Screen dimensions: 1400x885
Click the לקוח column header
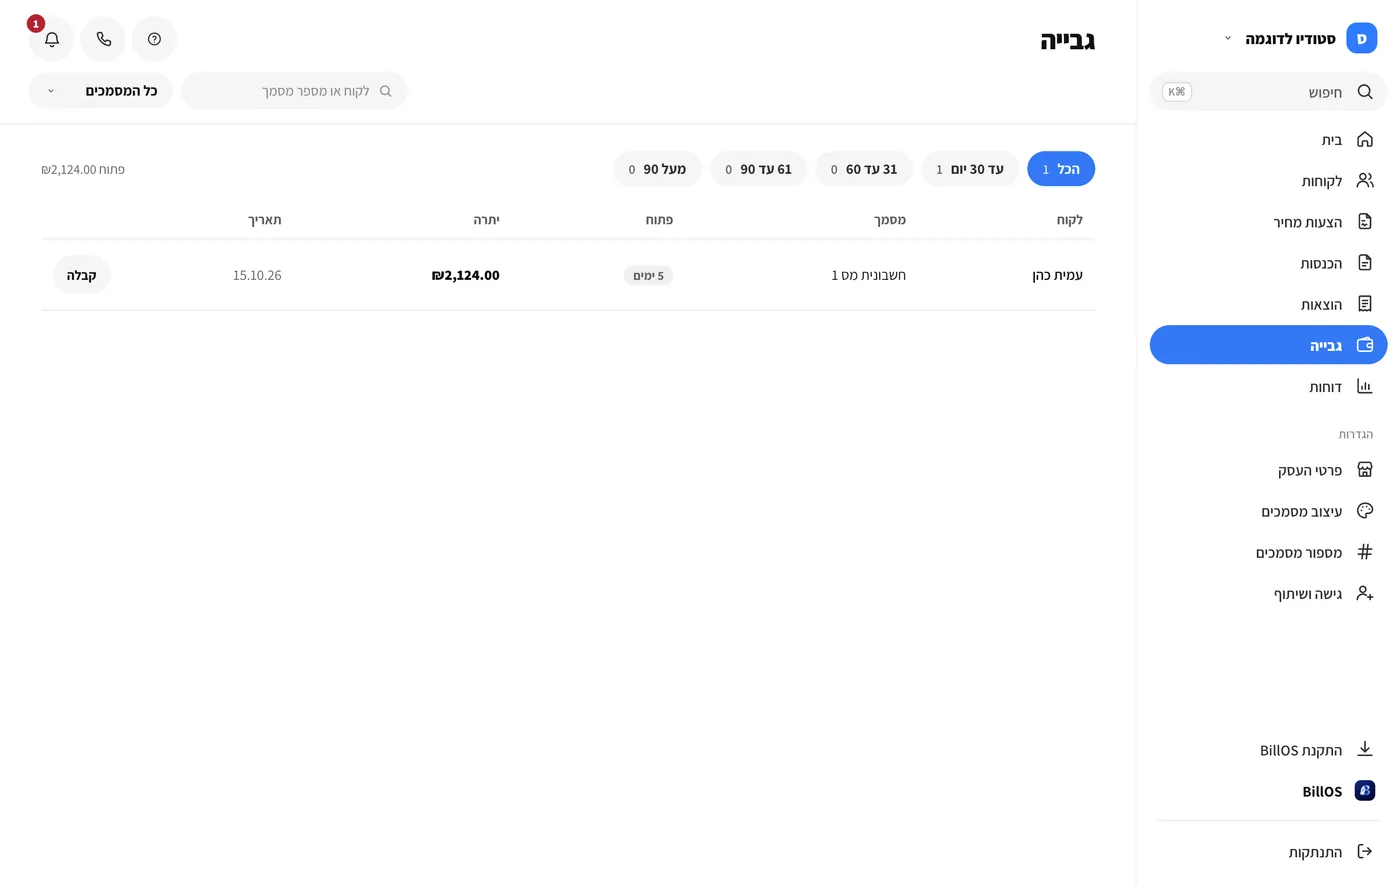pos(1070,219)
